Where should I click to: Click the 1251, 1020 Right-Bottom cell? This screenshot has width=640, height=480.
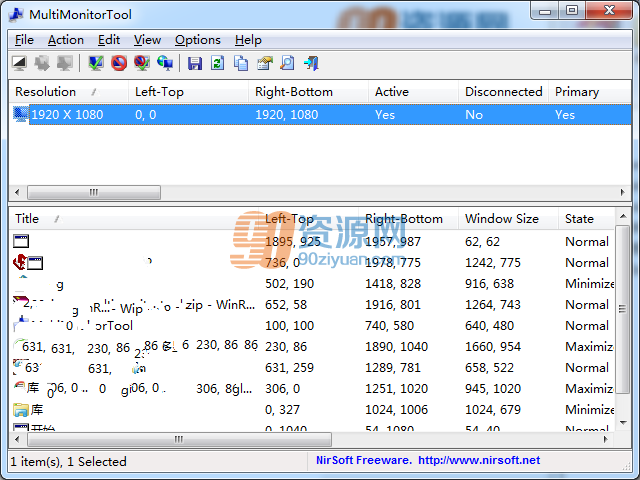pyautogui.click(x=396, y=389)
